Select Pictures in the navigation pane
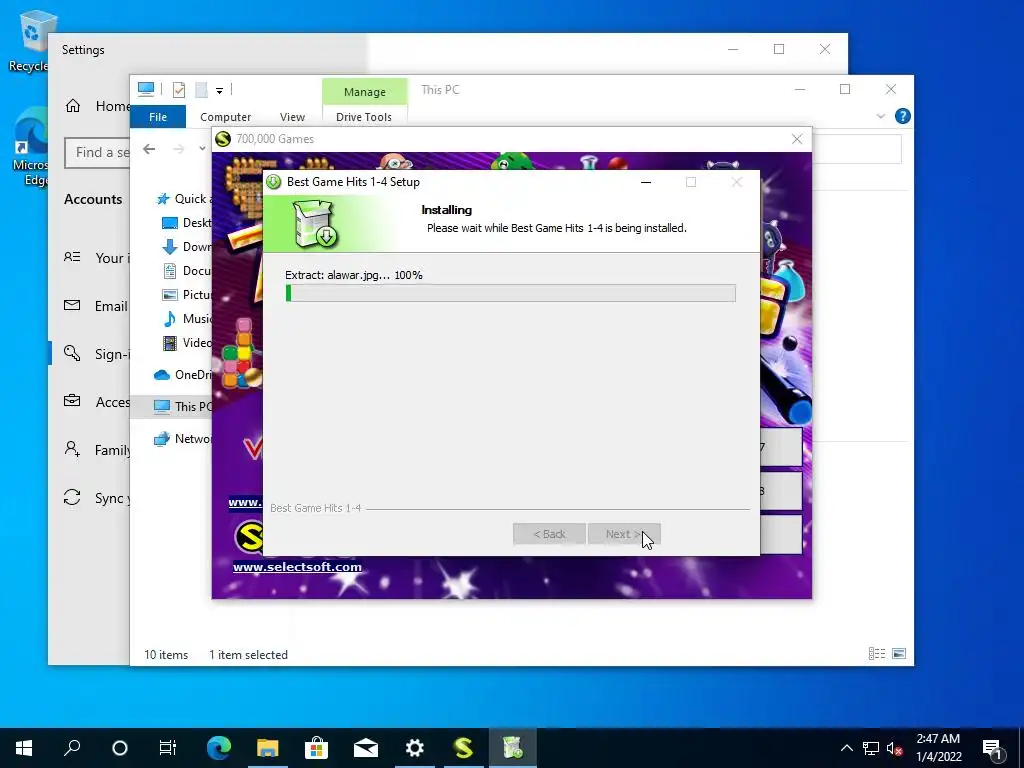 click(186, 295)
